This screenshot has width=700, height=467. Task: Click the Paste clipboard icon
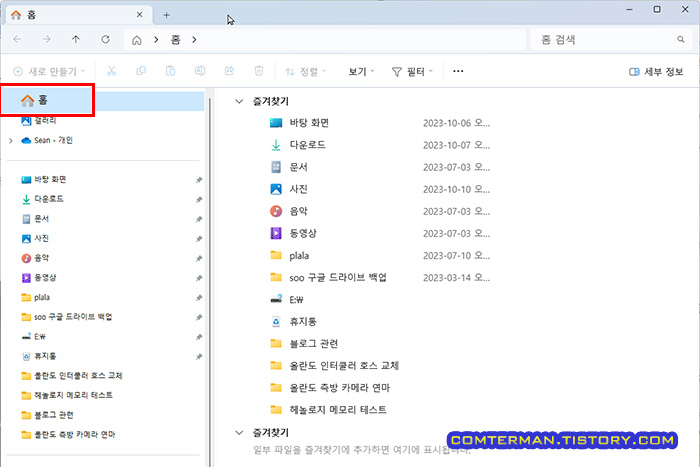pos(171,71)
